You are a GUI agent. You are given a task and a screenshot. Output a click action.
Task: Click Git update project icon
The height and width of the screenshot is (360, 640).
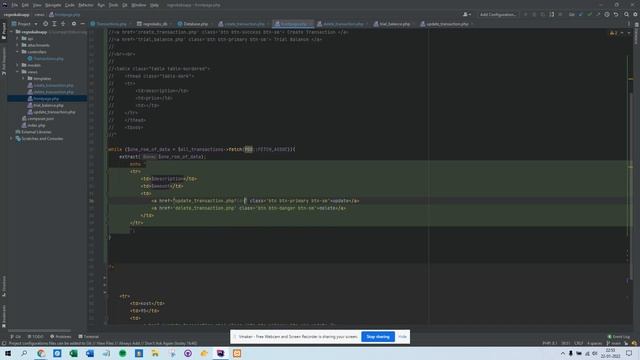[x=581, y=14]
